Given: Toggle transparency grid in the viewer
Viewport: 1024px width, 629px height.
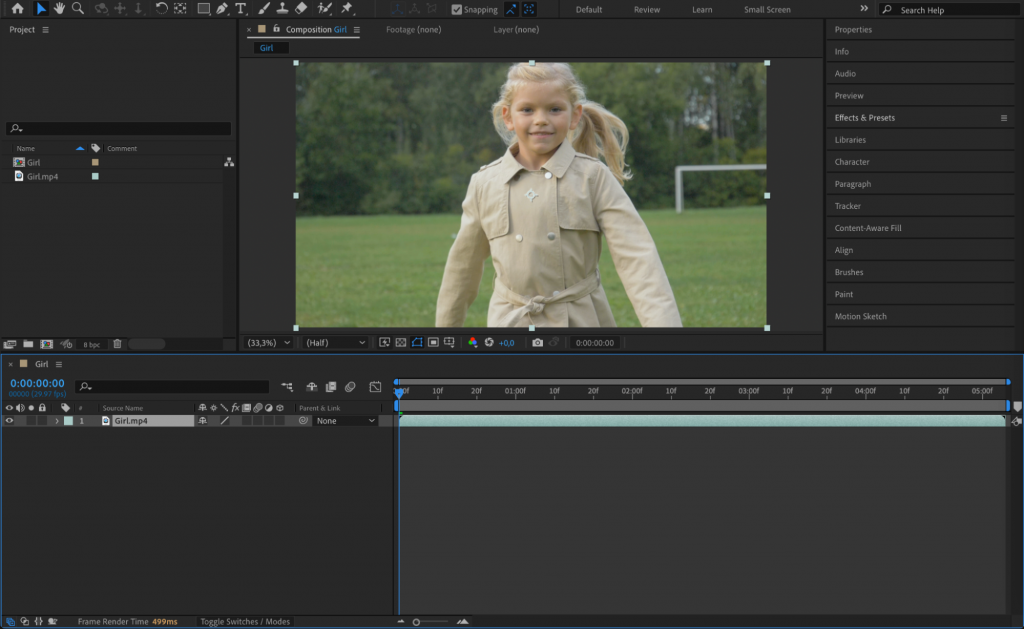Looking at the screenshot, I should [x=401, y=342].
